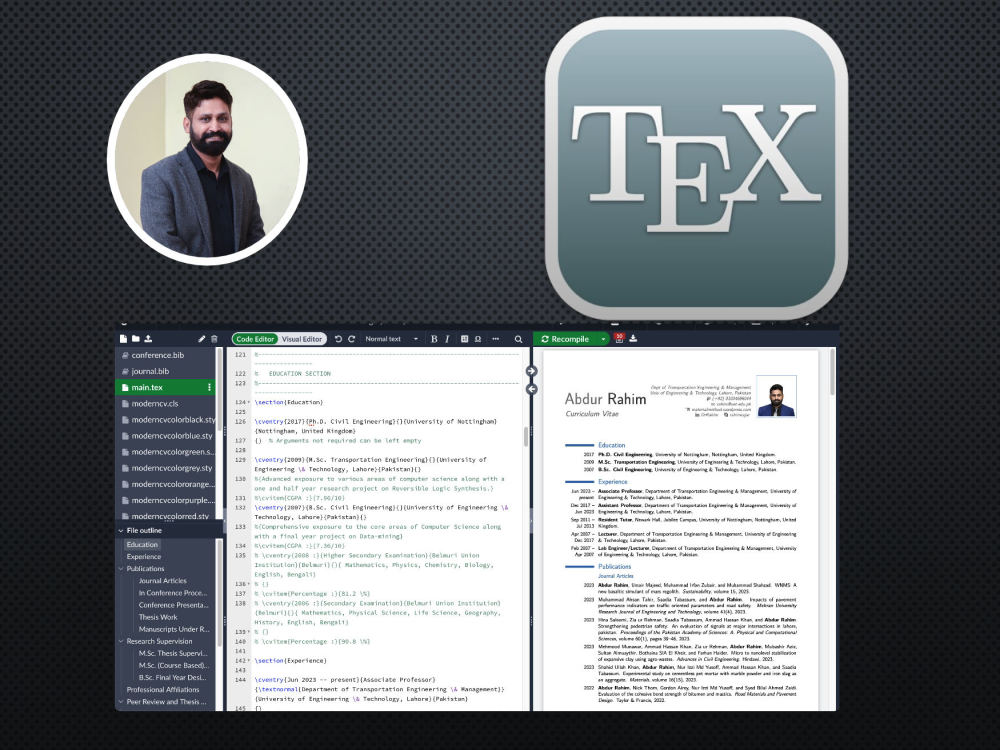
Task: Toggle italic formatting
Action: pos(447,339)
